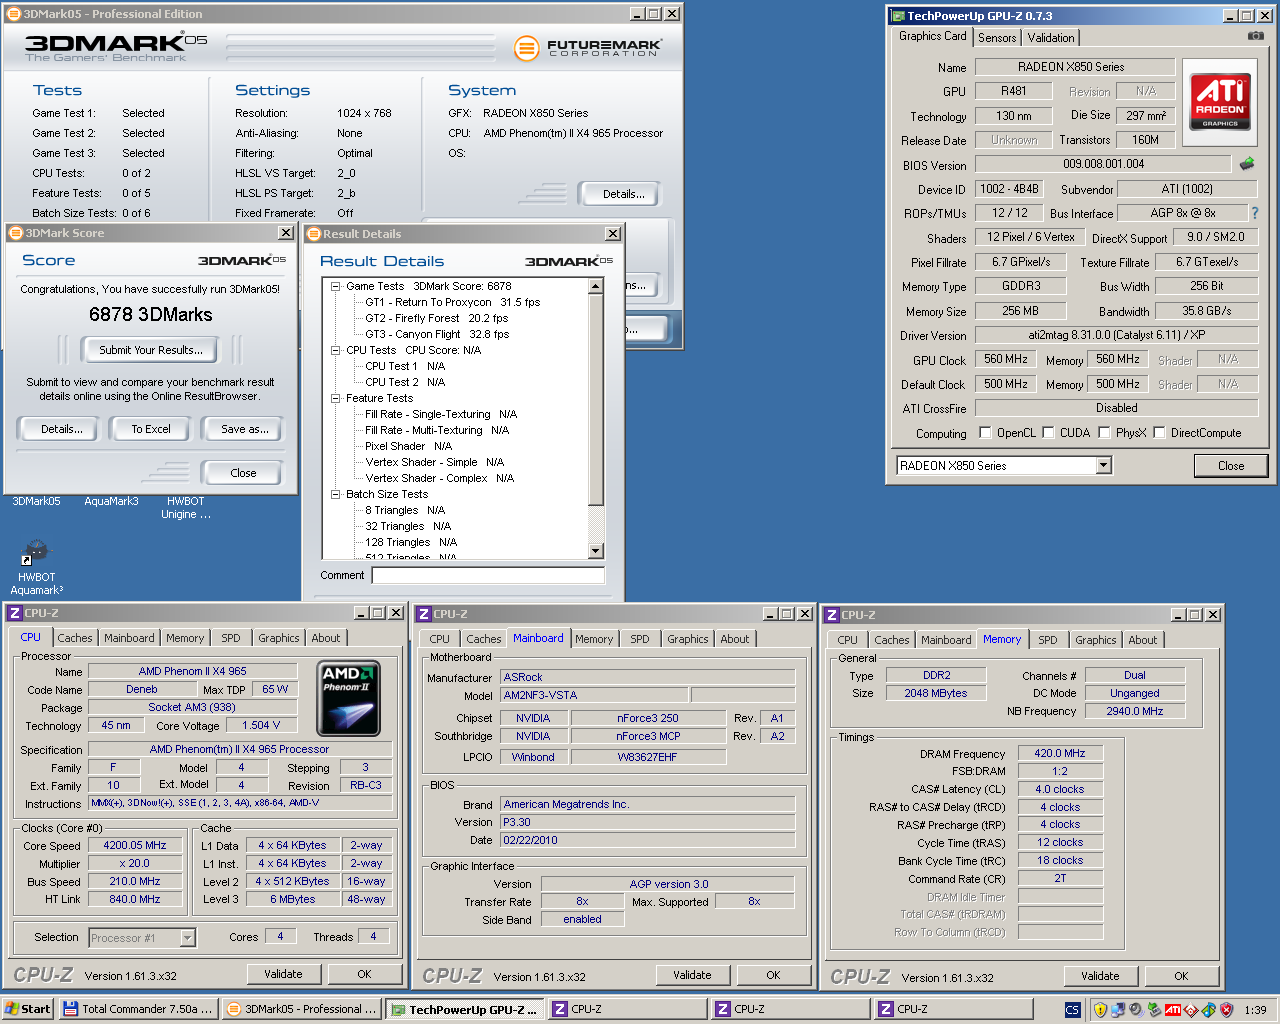
Task: Click the ATI Radeon logo in GPU-Z
Action: [1220, 100]
